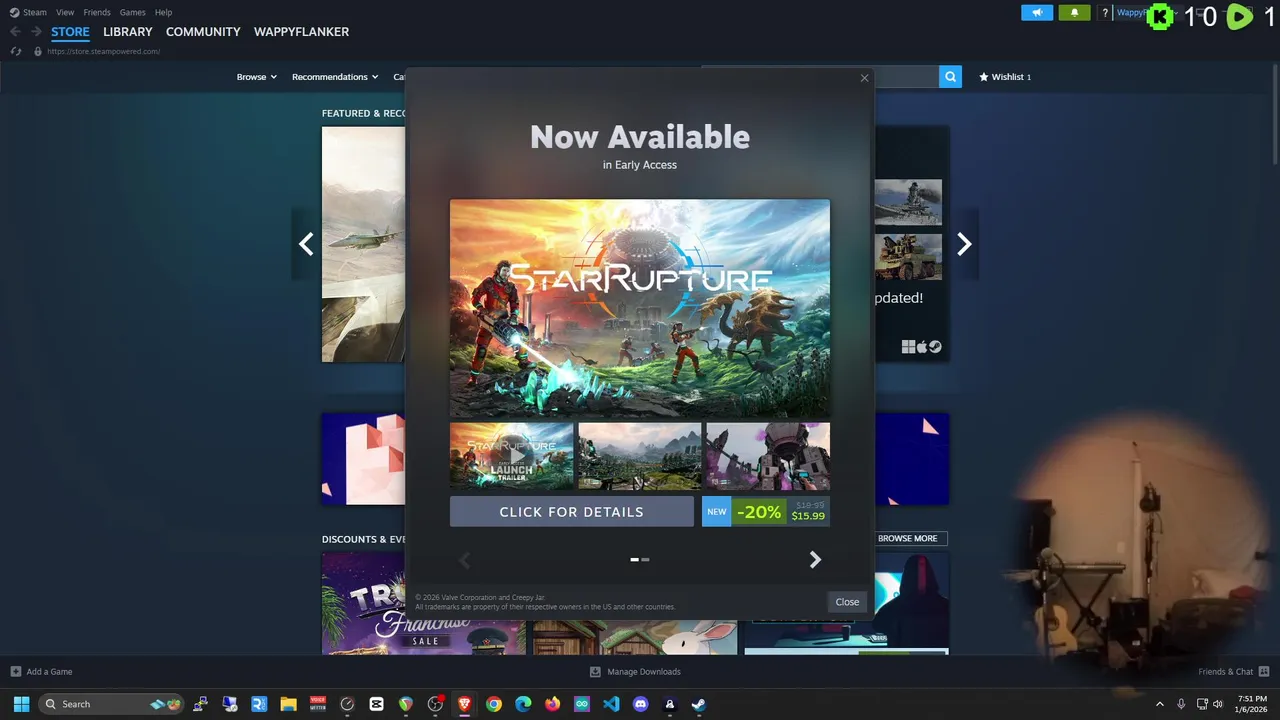Expand the Browse dropdown
Viewport: 1280px width, 720px height.
tap(256, 77)
